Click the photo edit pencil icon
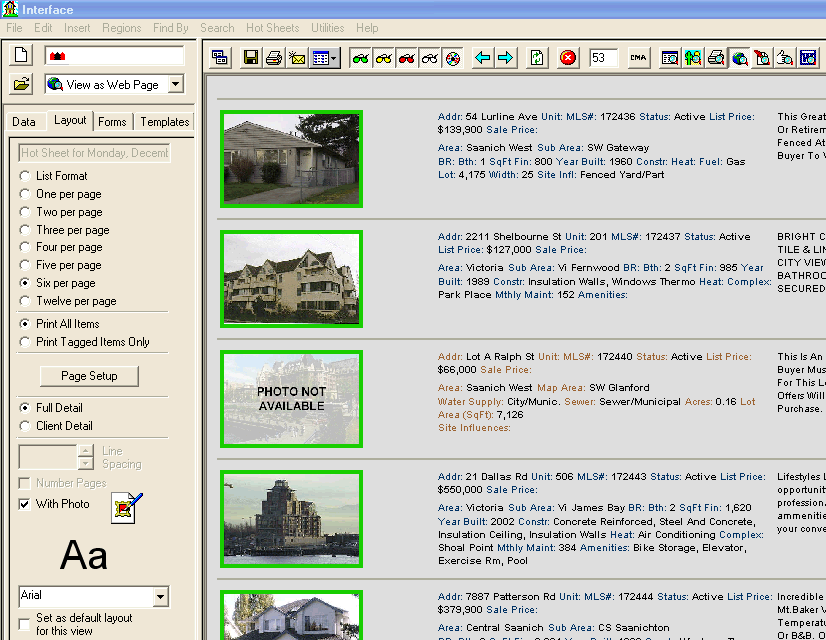826x640 pixels. [126, 508]
